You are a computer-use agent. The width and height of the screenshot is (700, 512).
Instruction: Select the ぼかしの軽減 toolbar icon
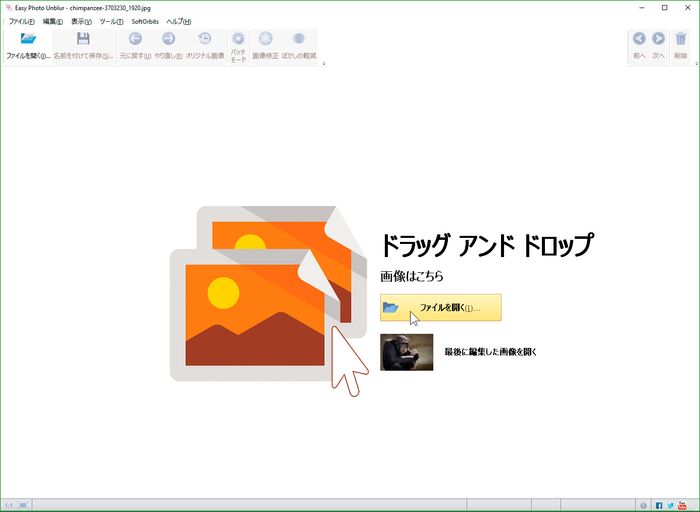298,40
